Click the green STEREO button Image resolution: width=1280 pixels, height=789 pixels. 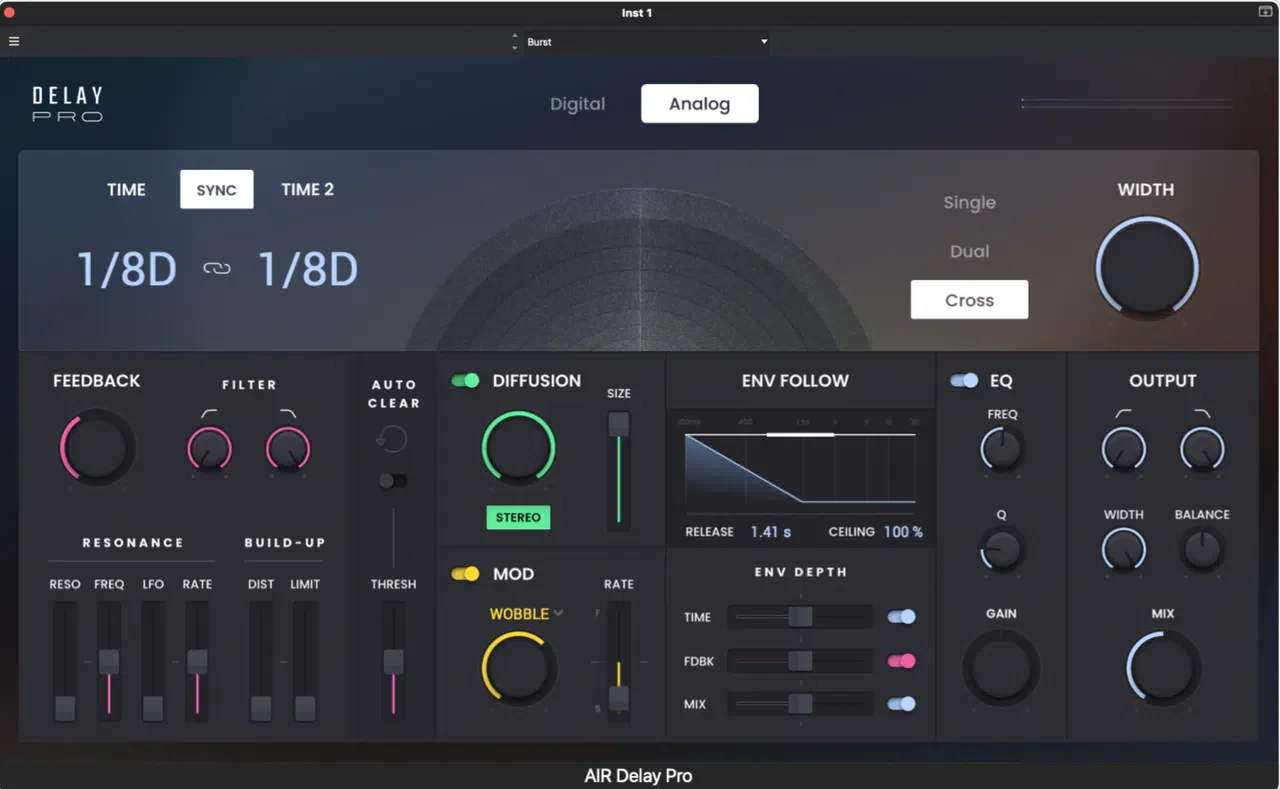[518, 517]
